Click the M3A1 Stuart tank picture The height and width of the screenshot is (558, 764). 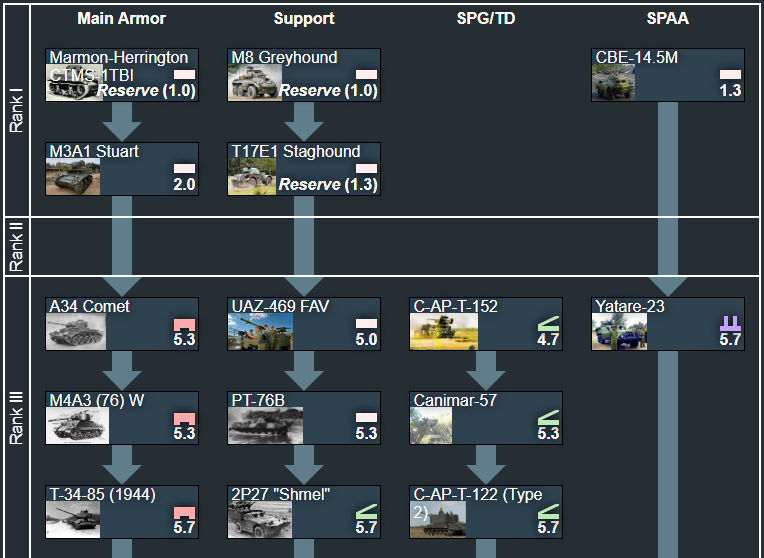pos(73,176)
